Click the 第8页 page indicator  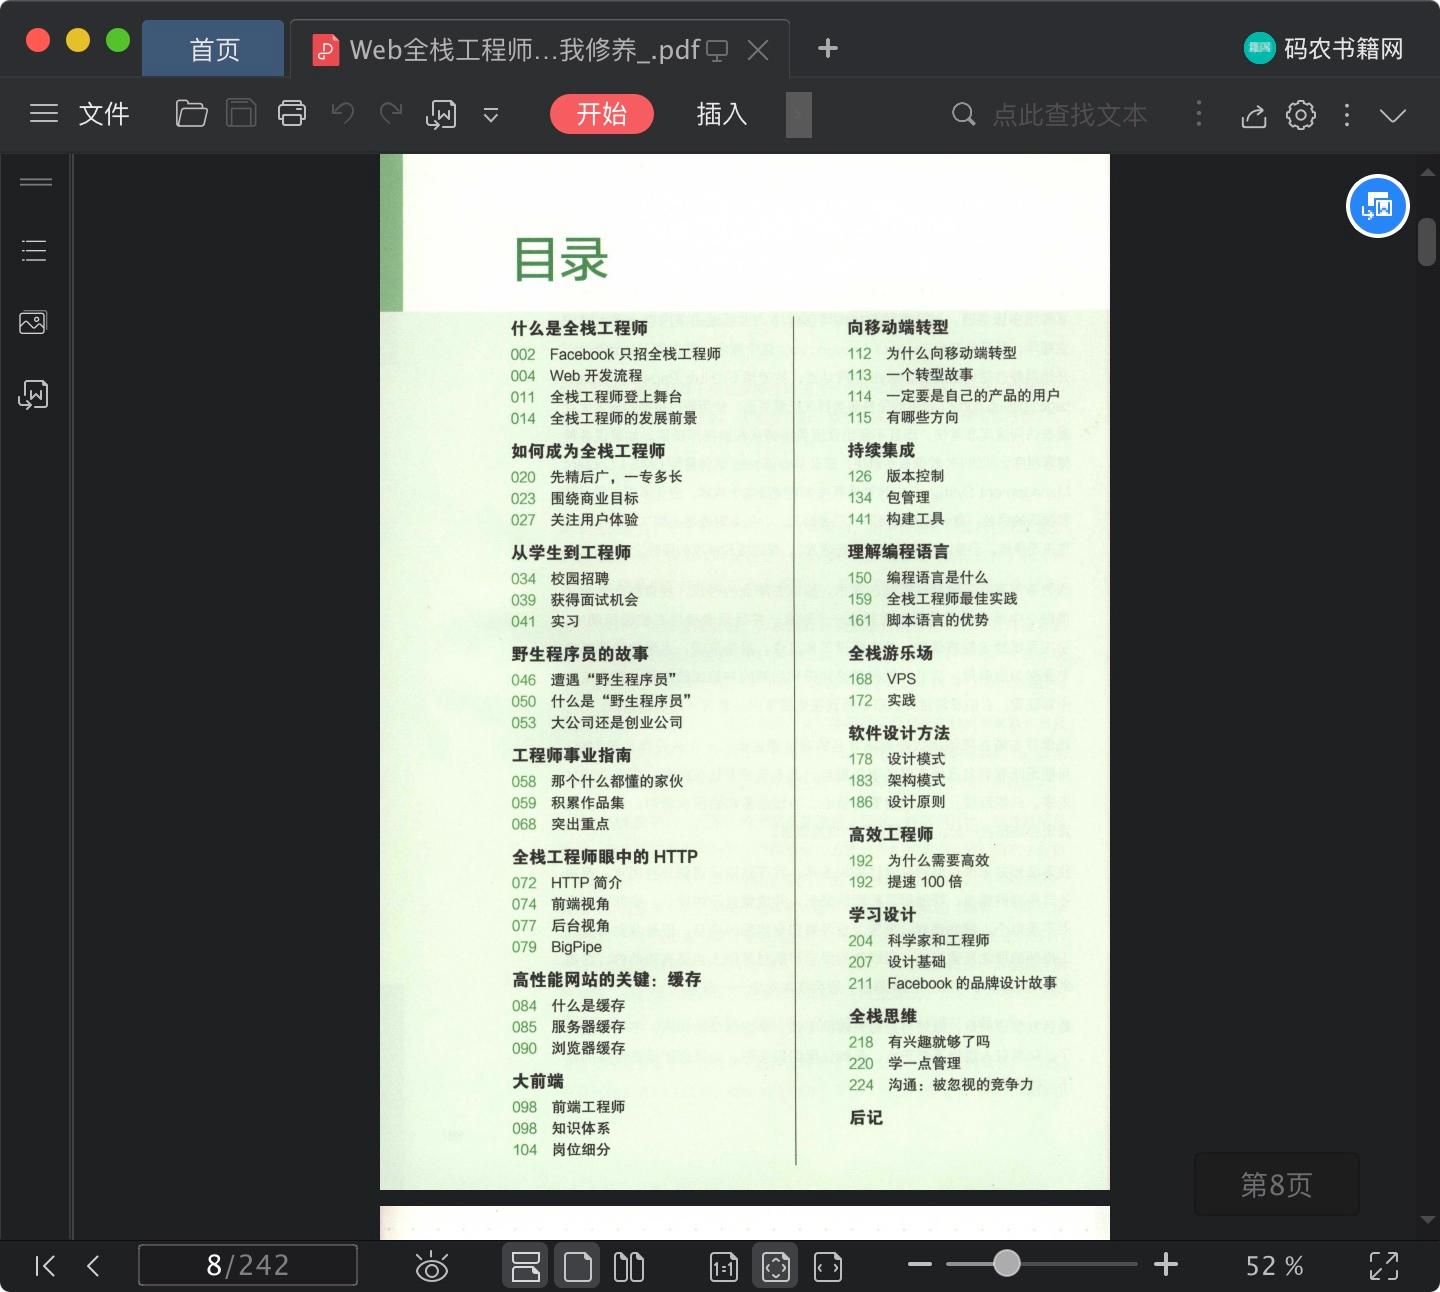pyautogui.click(x=1276, y=1185)
